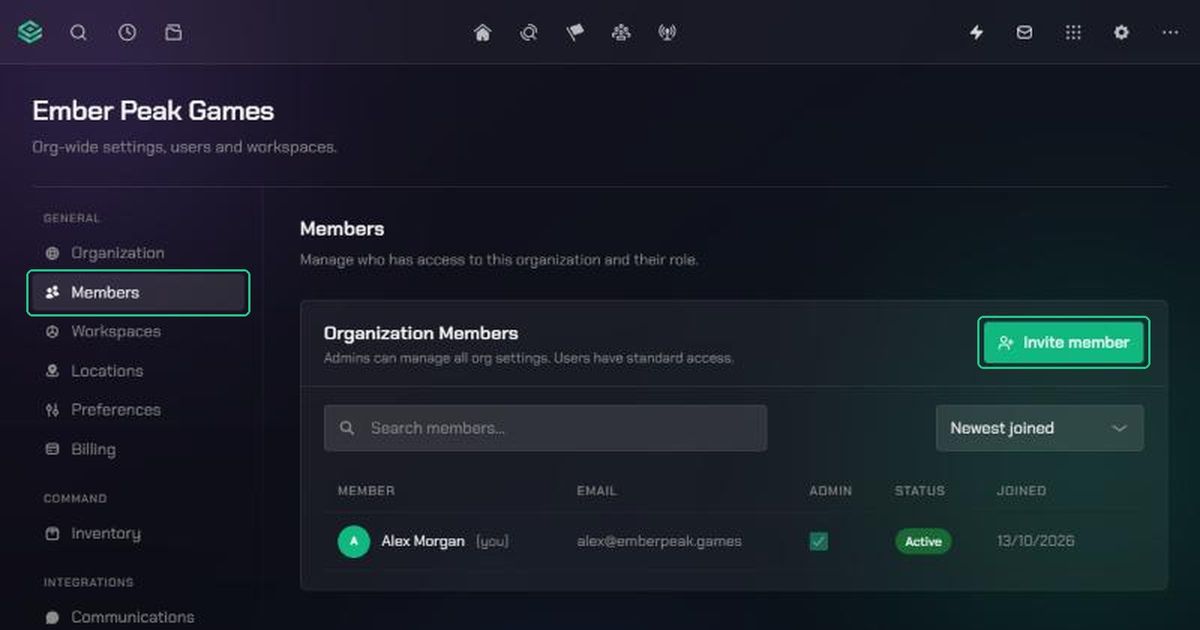Click the Active status badge
The height and width of the screenshot is (630, 1200).
click(923, 542)
